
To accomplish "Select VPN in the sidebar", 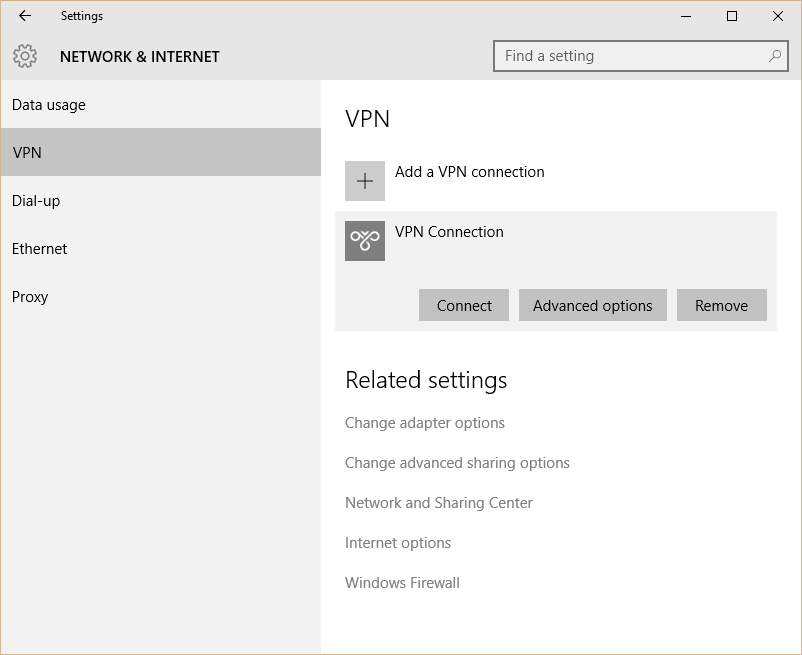I will coord(27,152).
